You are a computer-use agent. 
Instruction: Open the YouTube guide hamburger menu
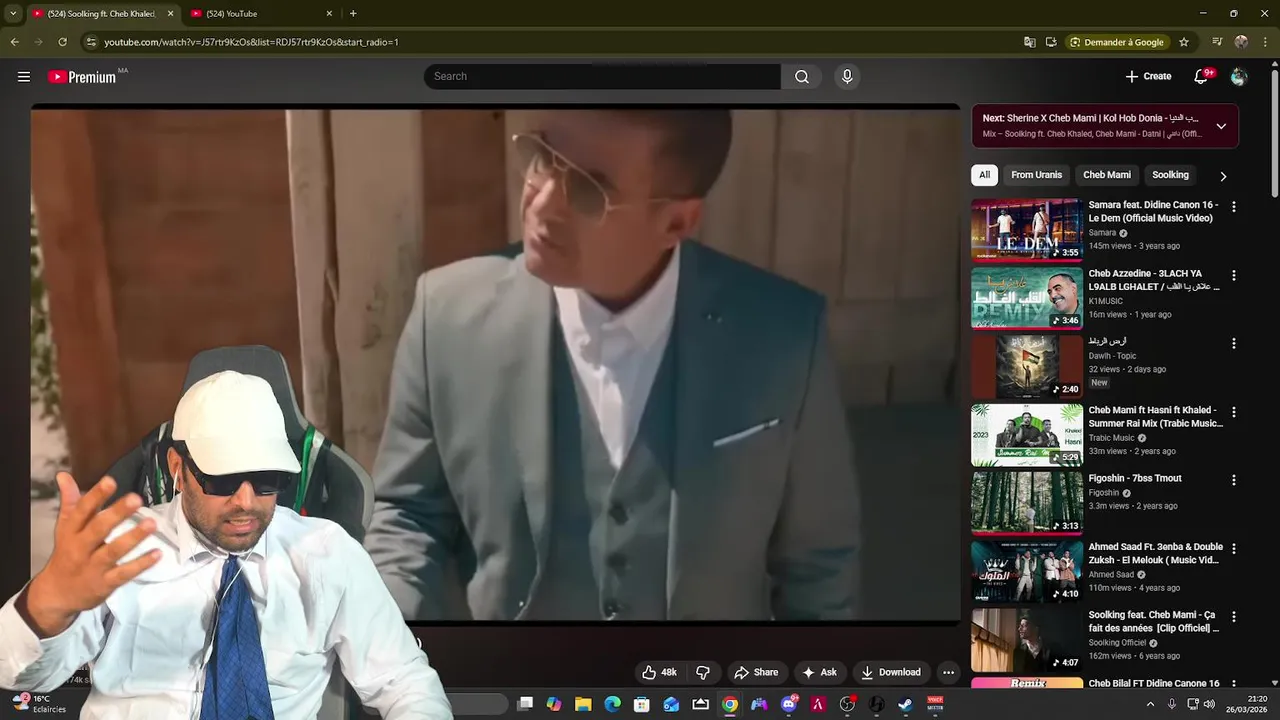coord(24,77)
